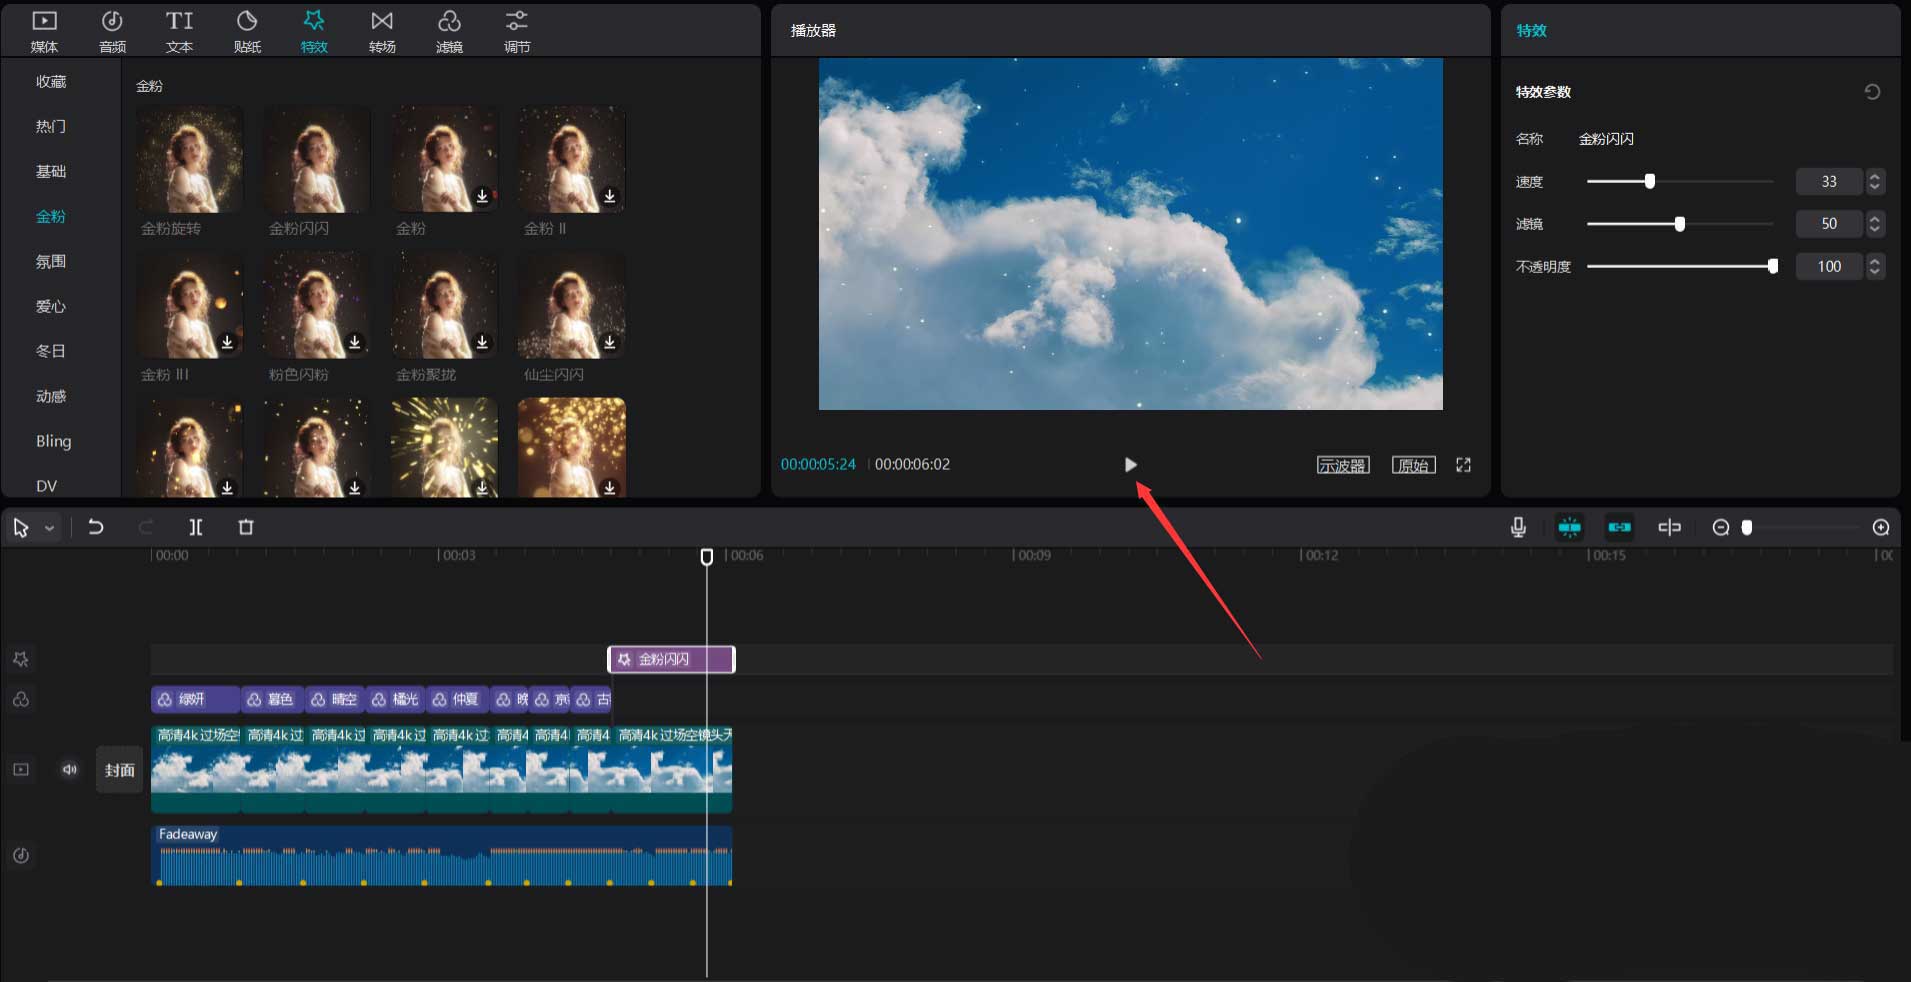Switch to the 转场 tab

382,31
